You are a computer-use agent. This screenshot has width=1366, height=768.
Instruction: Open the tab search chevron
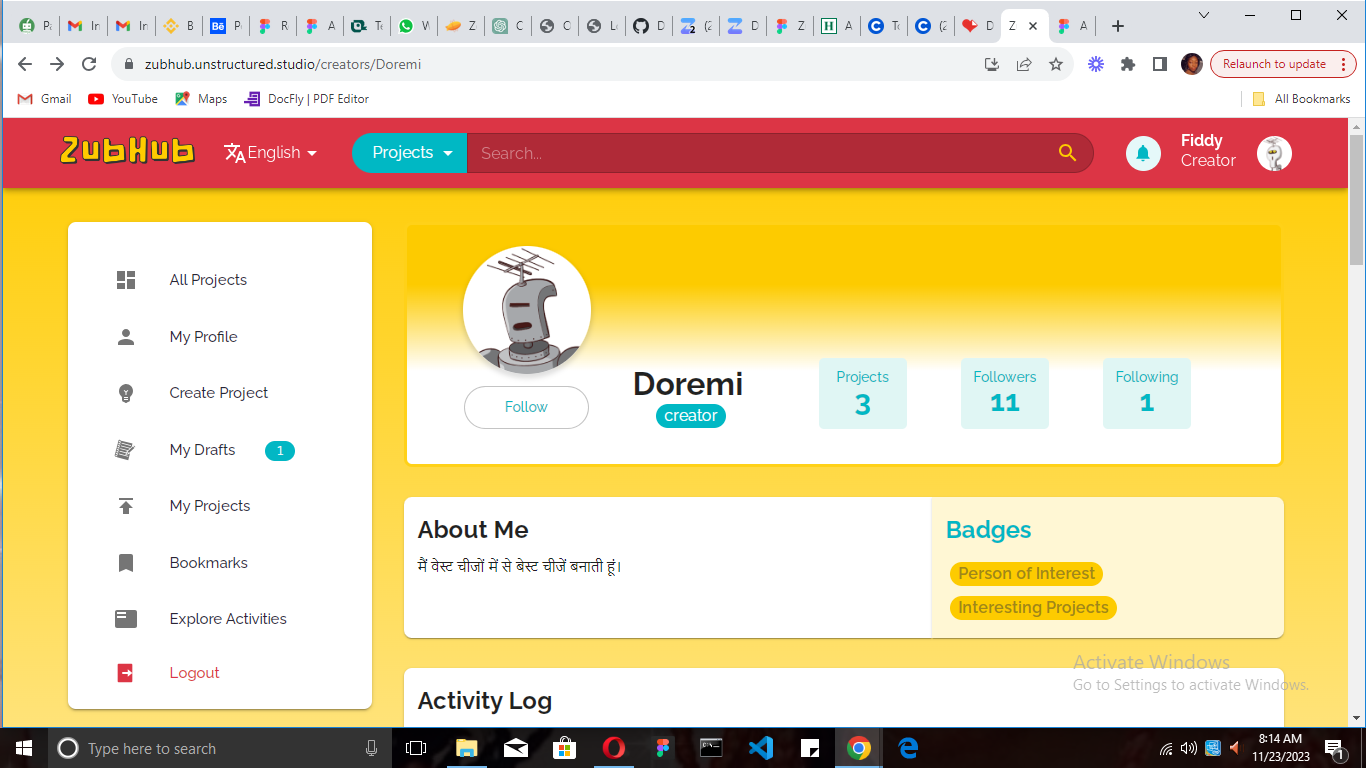tap(1204, 15)
